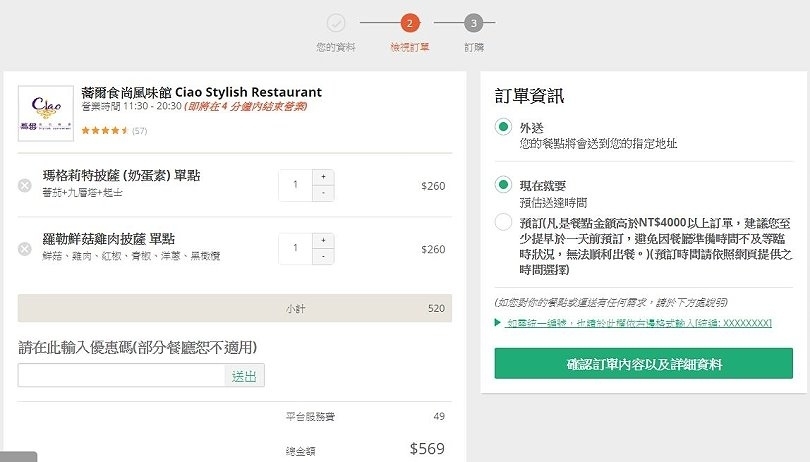Image resolution: width=810 pixels, height=462 pixels.
Task: Select the 外送 delivery option
Action: [x=503, y=127]
